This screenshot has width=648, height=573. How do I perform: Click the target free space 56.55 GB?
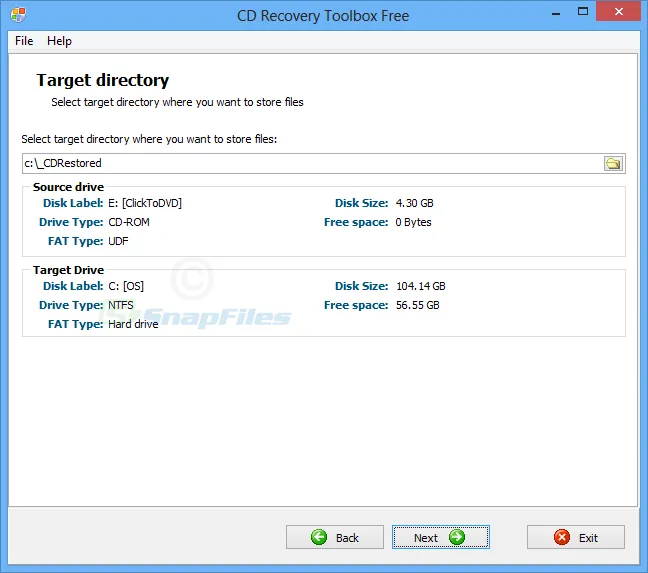pos(417,305)
